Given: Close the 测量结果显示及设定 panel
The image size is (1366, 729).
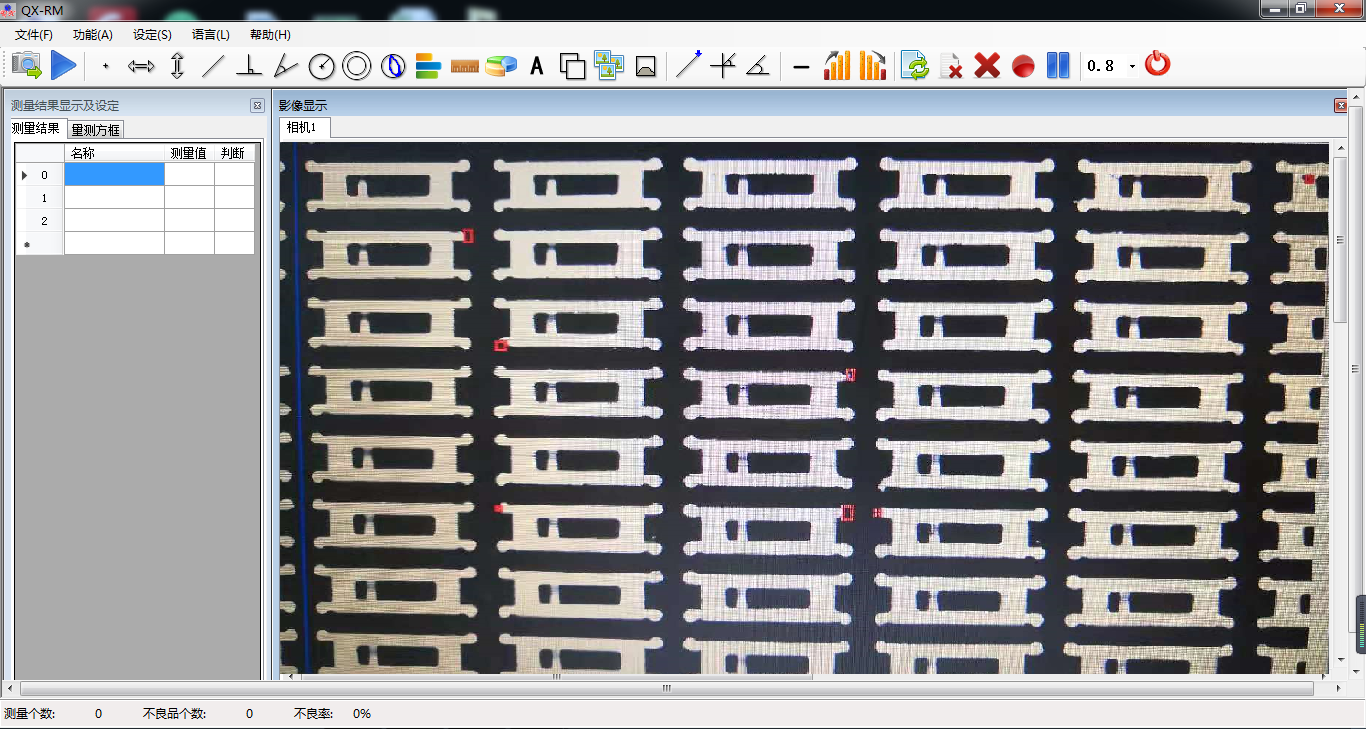Looking at the screenshot, I should tap(257, 106).
